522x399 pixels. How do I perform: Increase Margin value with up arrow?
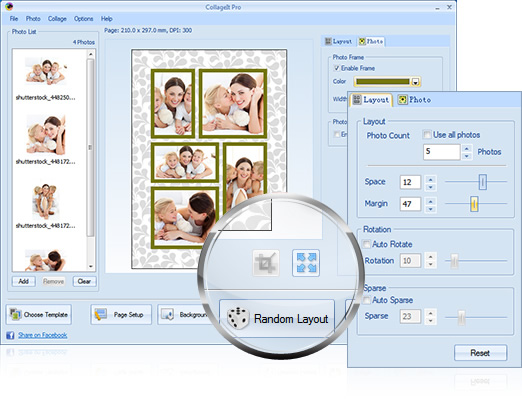[x=431, y=201]
